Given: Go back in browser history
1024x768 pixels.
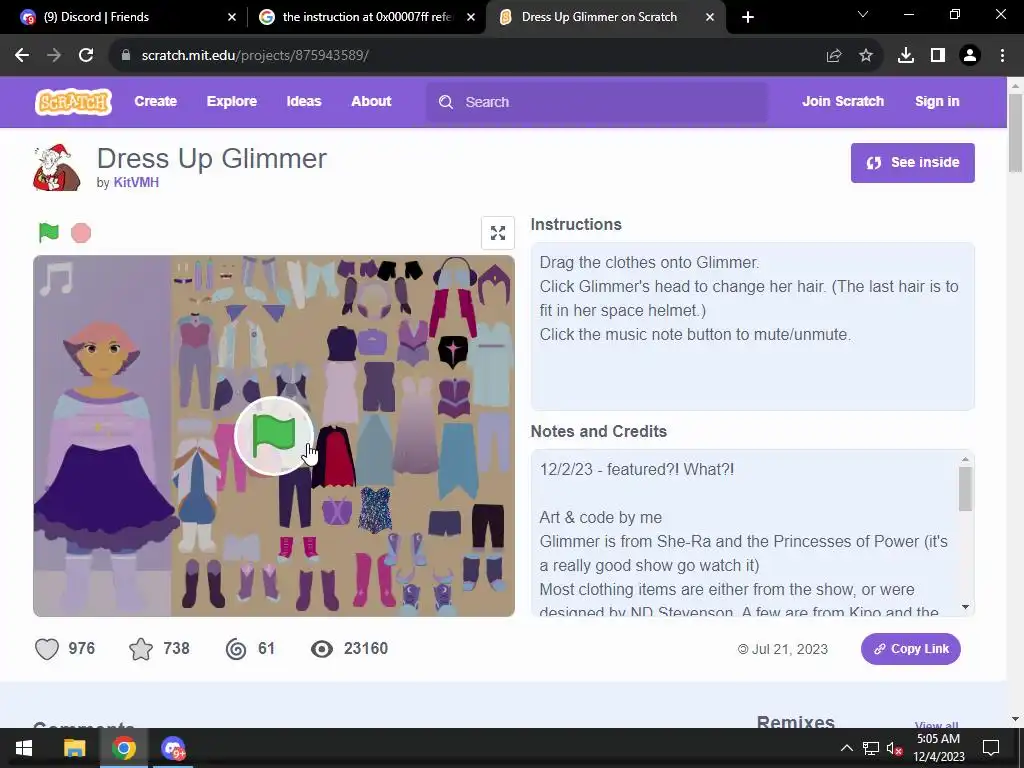Looking at the screenshot, I should pyautogui.click(x=22, y=56).
